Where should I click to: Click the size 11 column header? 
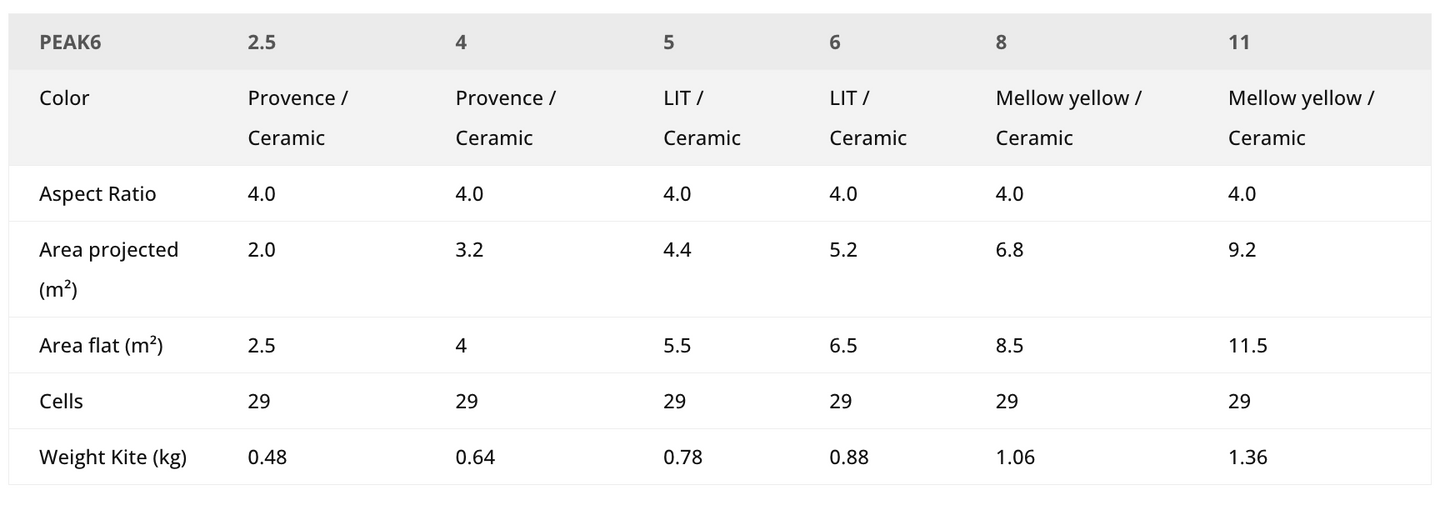1239,42
